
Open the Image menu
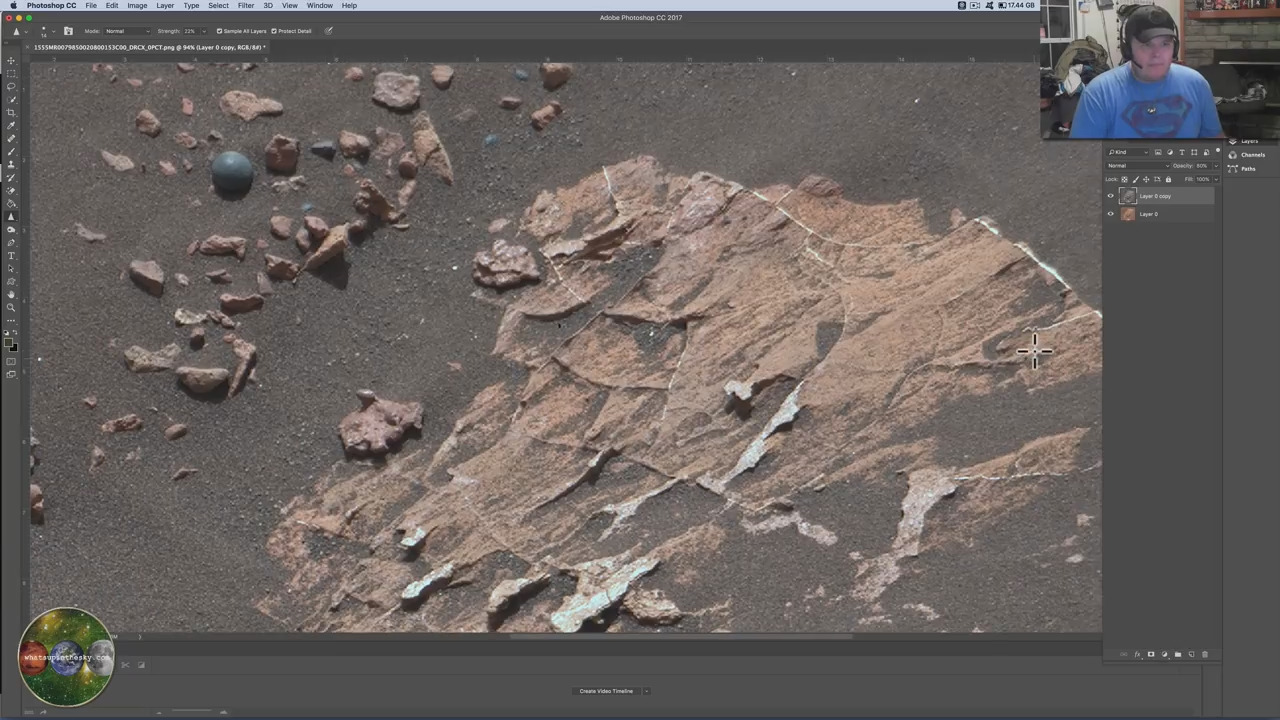(x=137, y=6)
